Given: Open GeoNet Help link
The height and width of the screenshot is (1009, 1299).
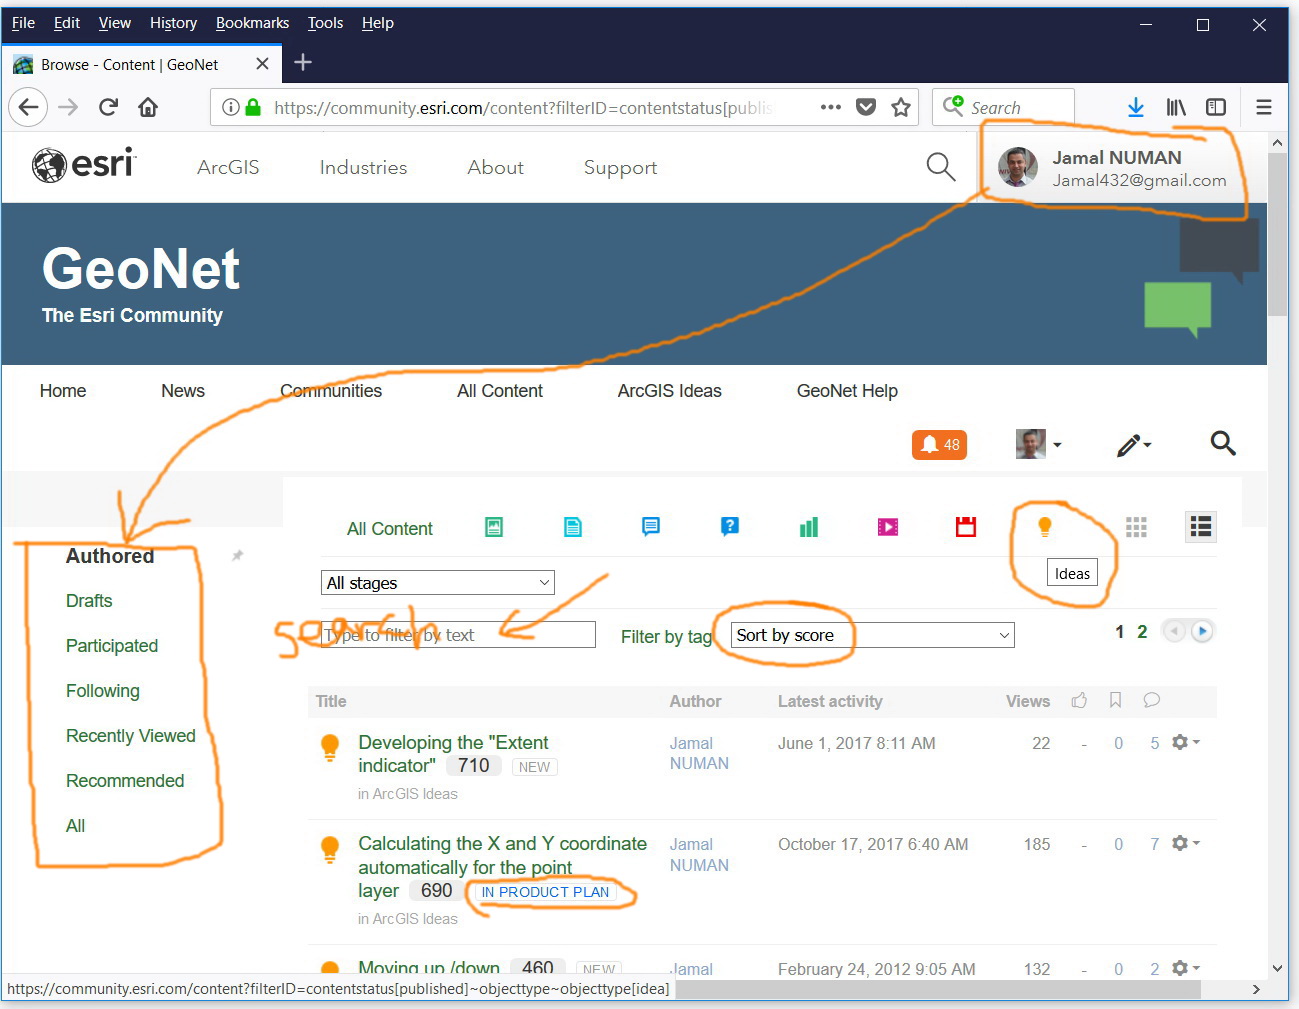Looking at the screenshot, I should tap(847, 391).
